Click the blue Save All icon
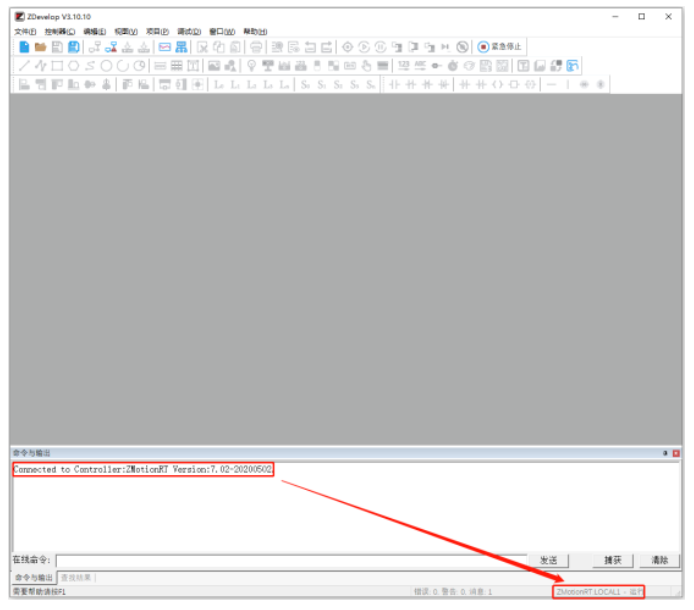 [73, 46]
